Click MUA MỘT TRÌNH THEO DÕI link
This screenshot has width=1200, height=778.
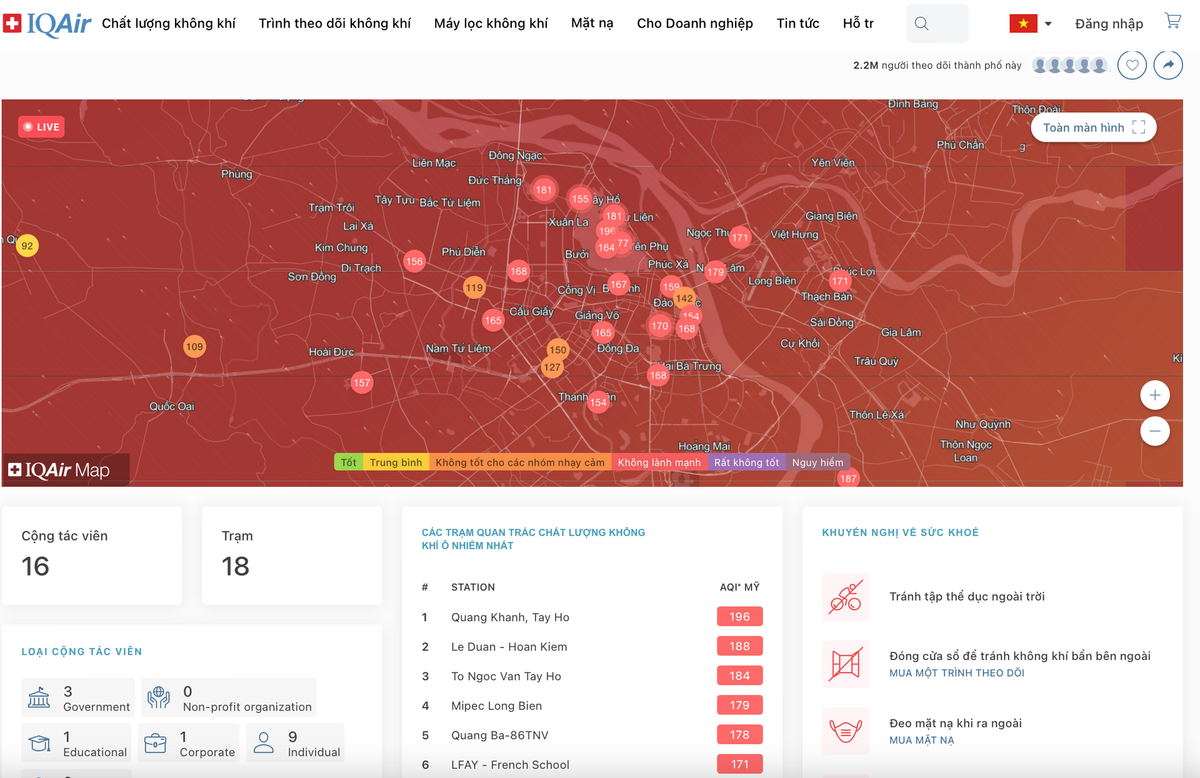coord(957,673)
